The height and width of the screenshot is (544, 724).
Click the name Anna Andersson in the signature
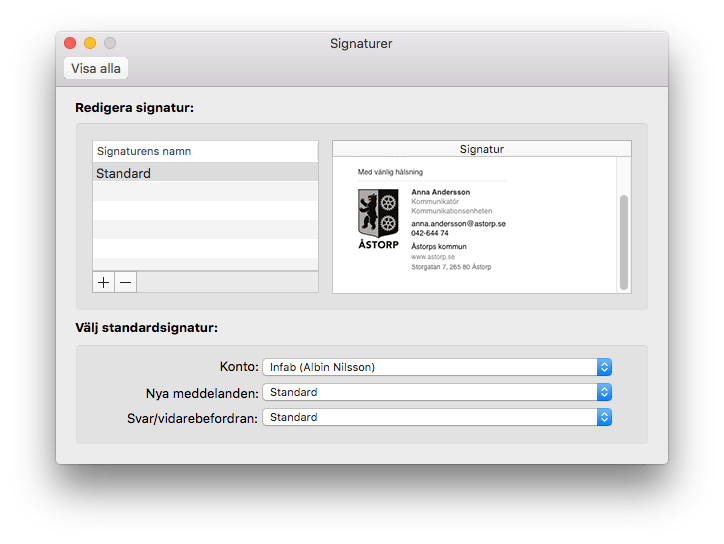click(440, 192)
